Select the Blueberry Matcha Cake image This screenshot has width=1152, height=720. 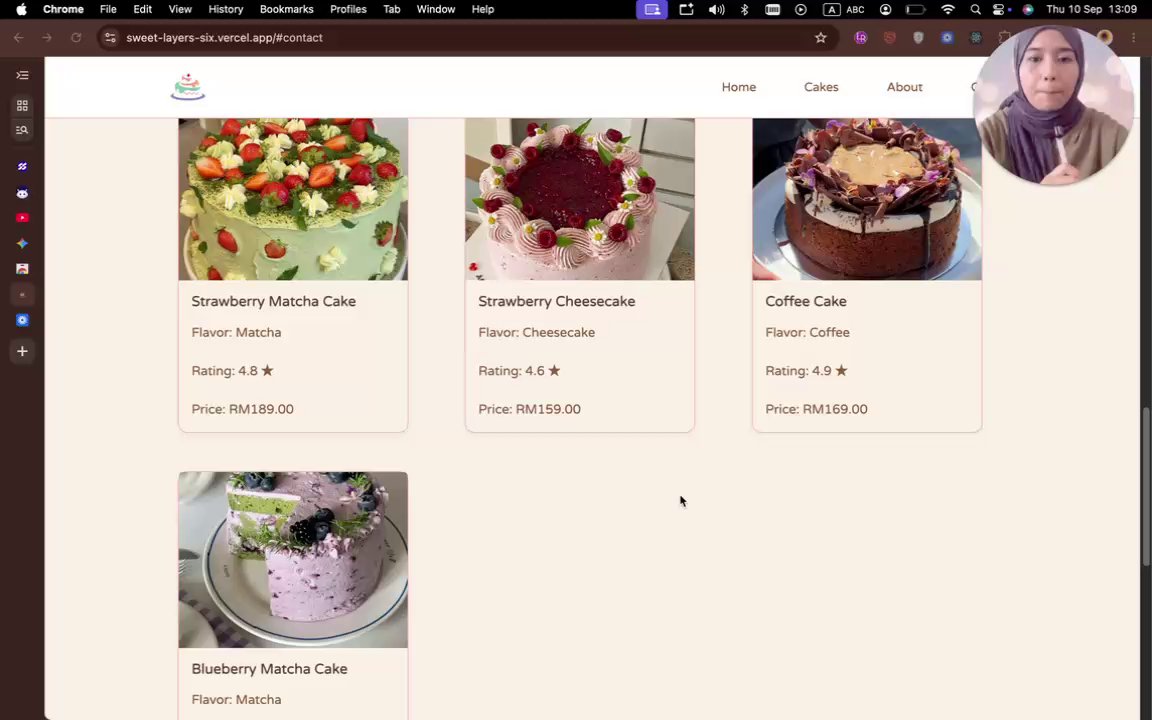[293, 560]
